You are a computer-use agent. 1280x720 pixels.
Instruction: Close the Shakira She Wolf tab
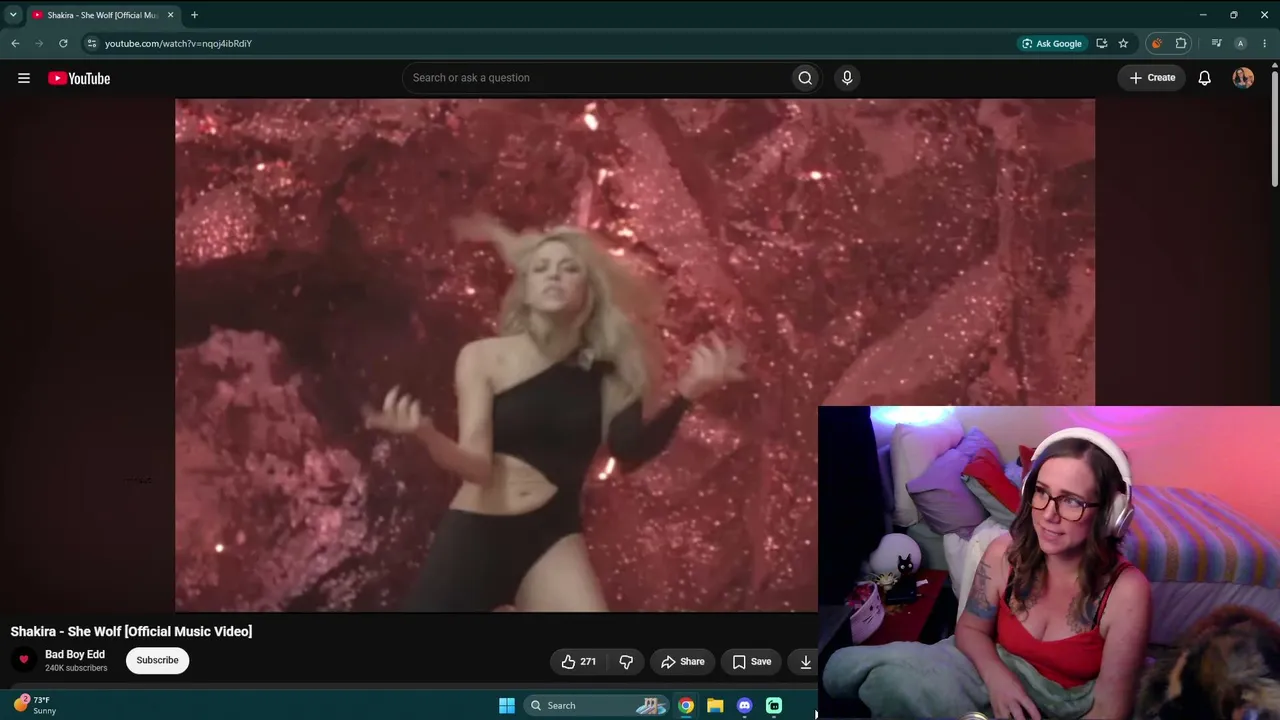171,15
